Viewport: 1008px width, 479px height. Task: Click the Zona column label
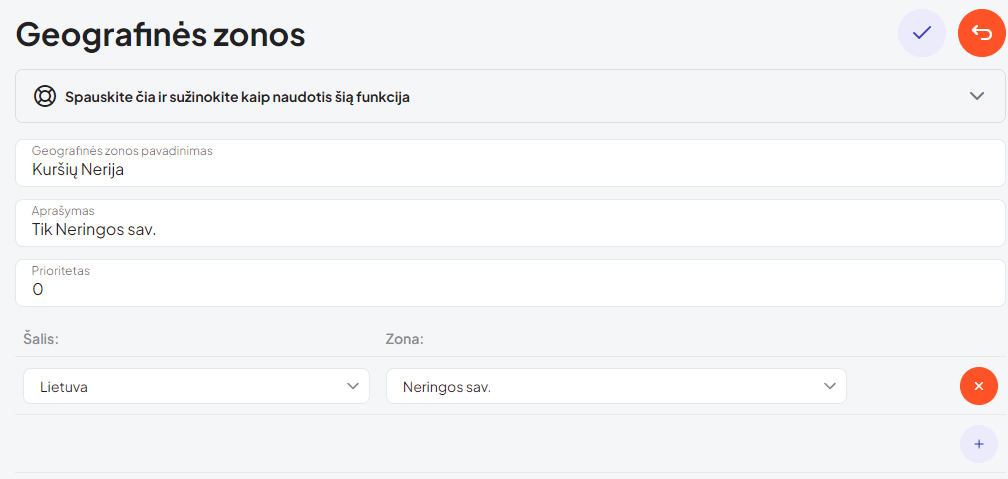404,339
